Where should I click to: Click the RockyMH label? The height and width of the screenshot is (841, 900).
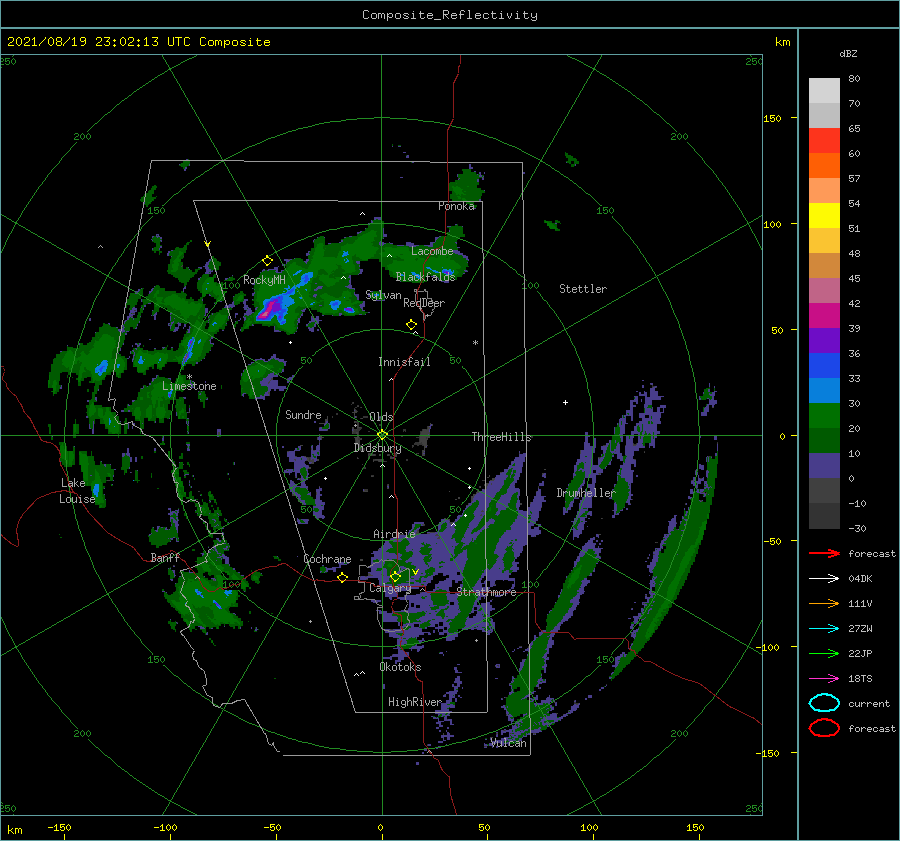point(264,280)
